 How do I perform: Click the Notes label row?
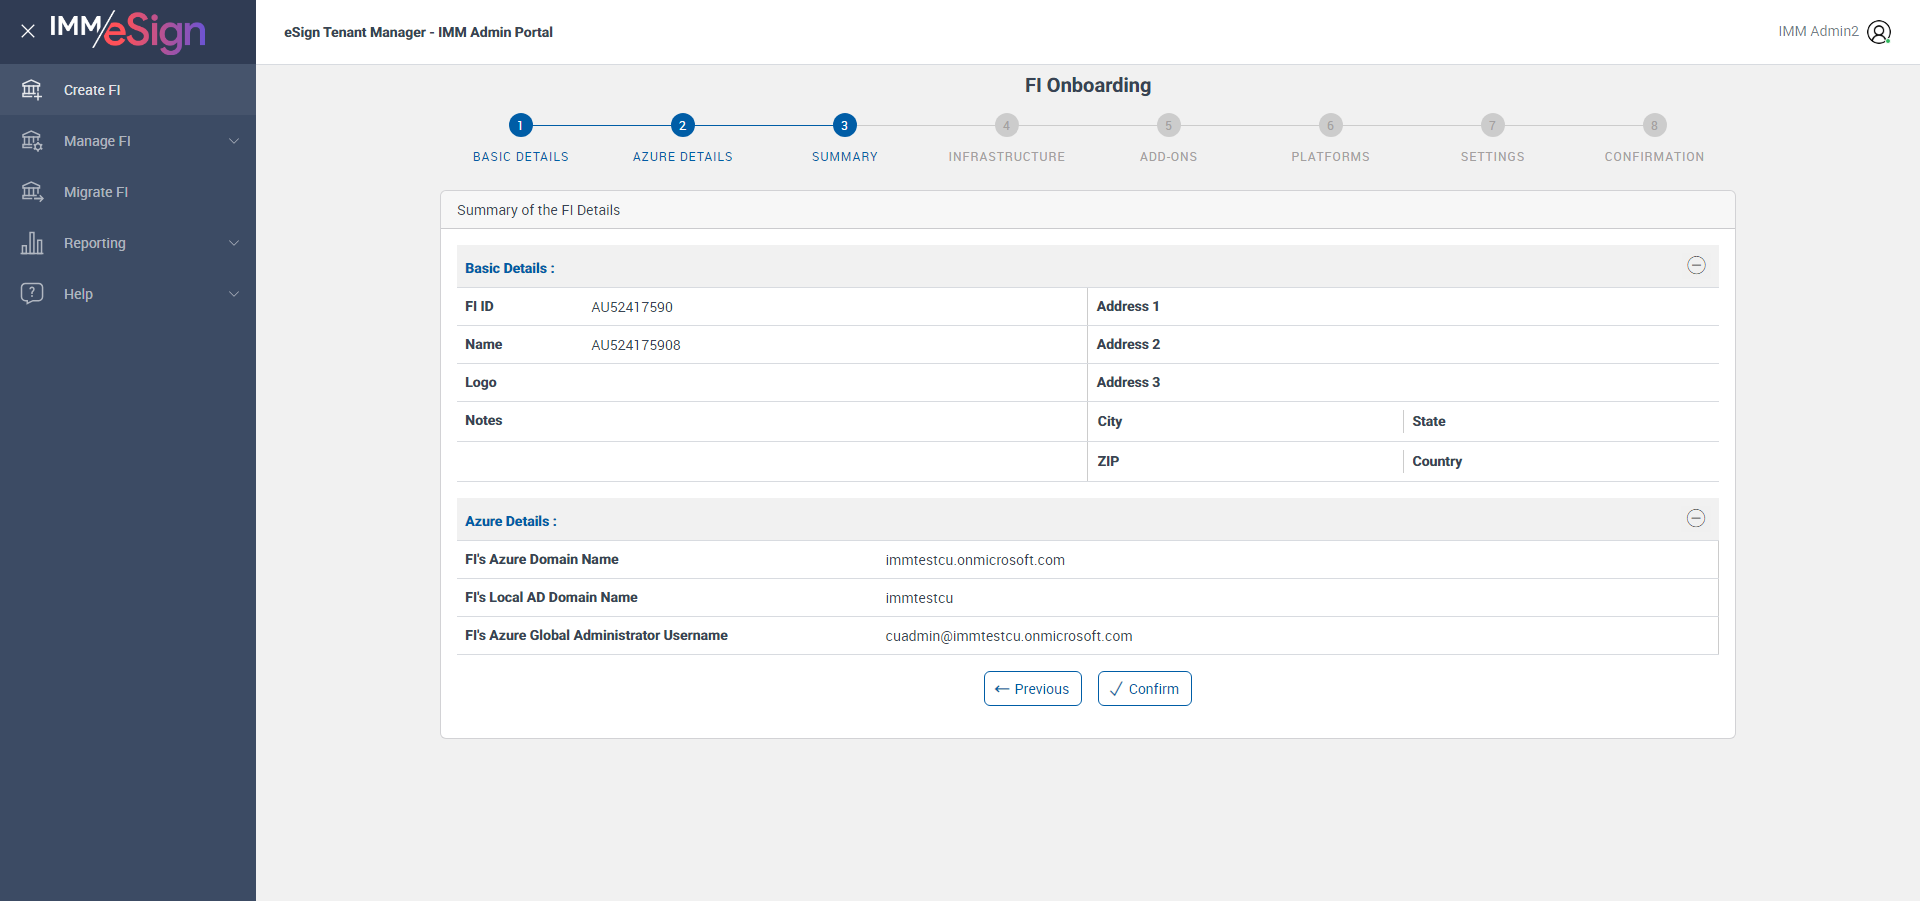coord(772,421)
